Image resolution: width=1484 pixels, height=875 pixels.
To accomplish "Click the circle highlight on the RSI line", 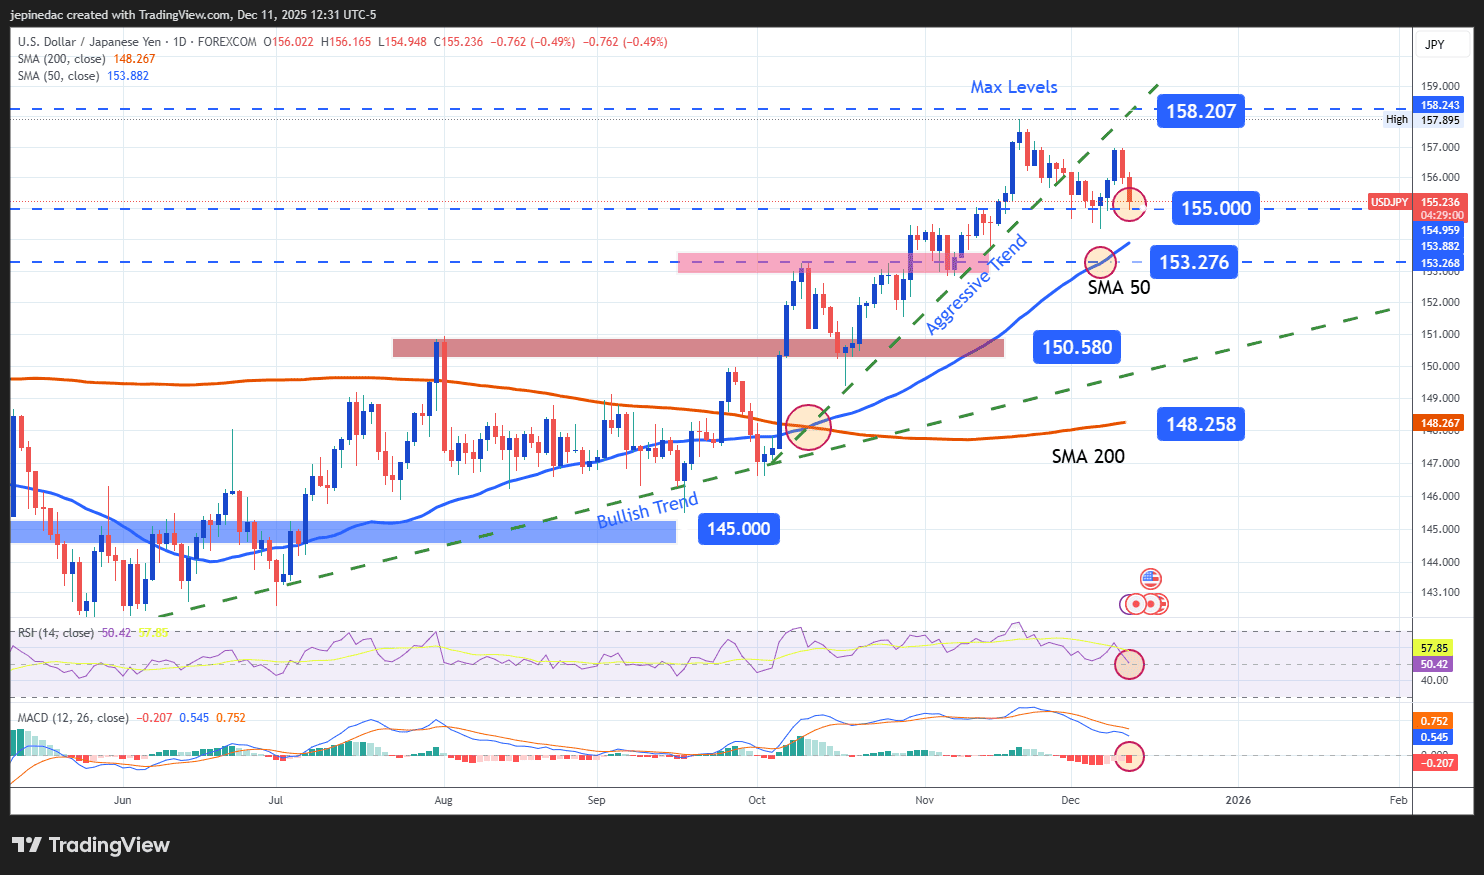I will pyautogui.click(x=1129, y=663).
